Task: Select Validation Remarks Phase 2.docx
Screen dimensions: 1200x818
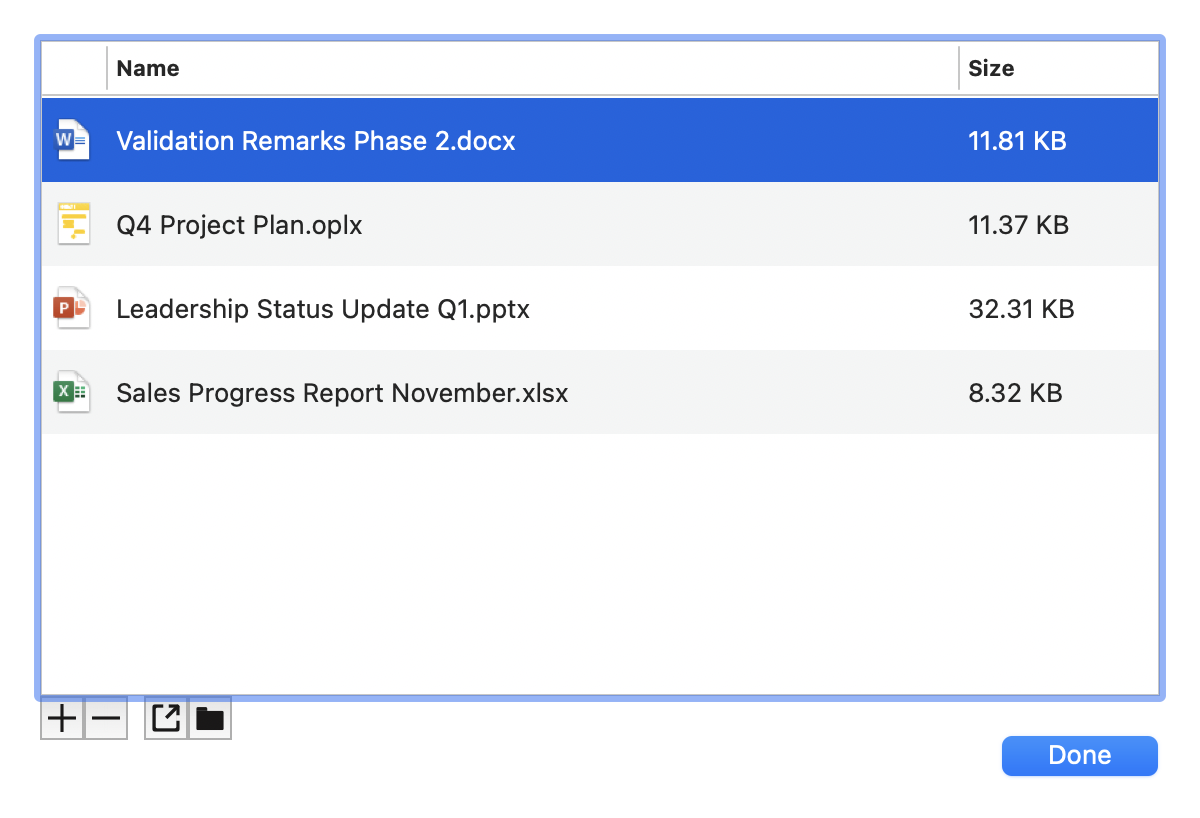Action: (x=316, y=141)
